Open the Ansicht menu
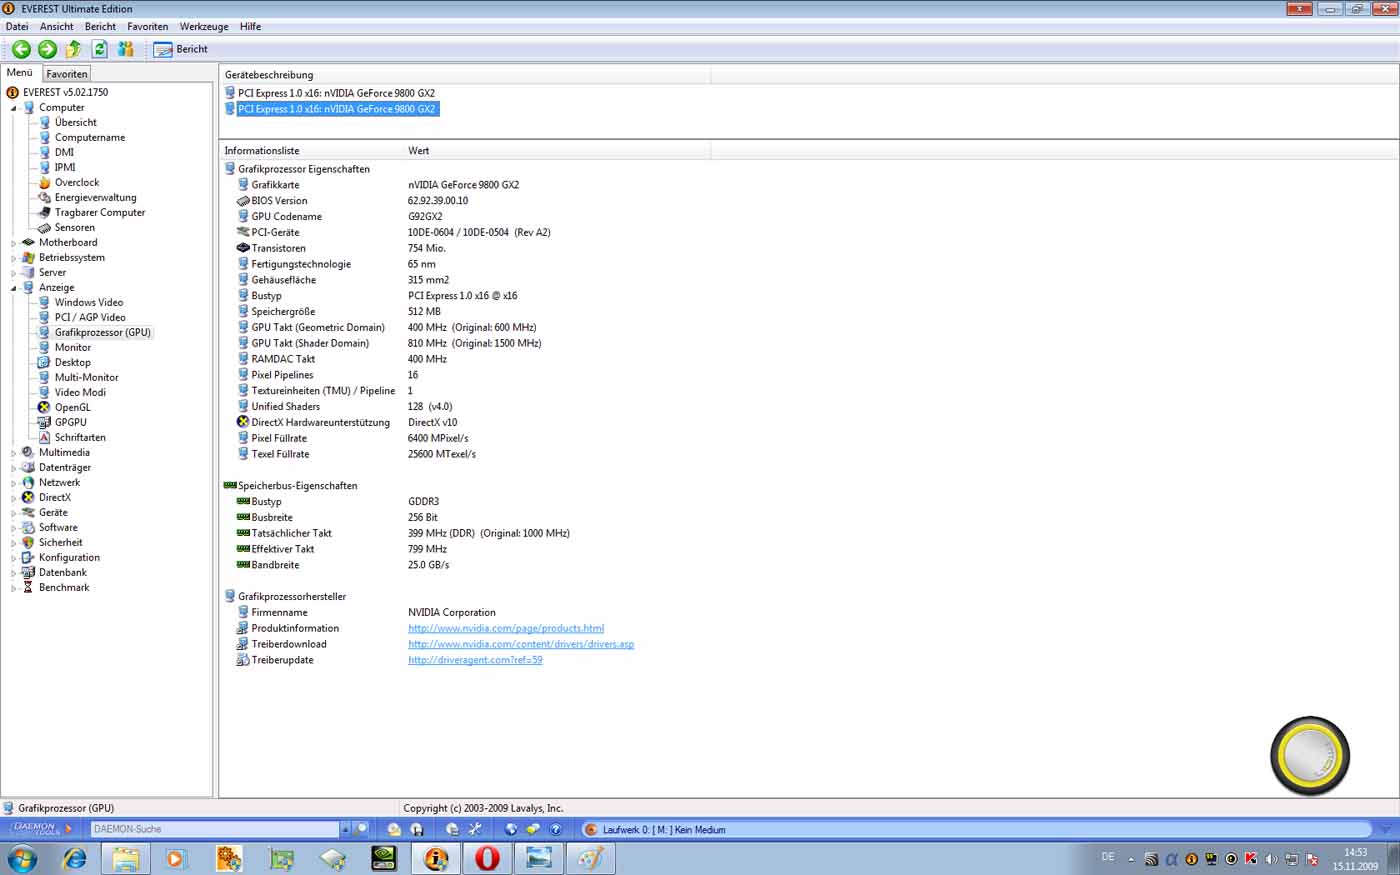The image size is (1400, 875). pos(56,27)
